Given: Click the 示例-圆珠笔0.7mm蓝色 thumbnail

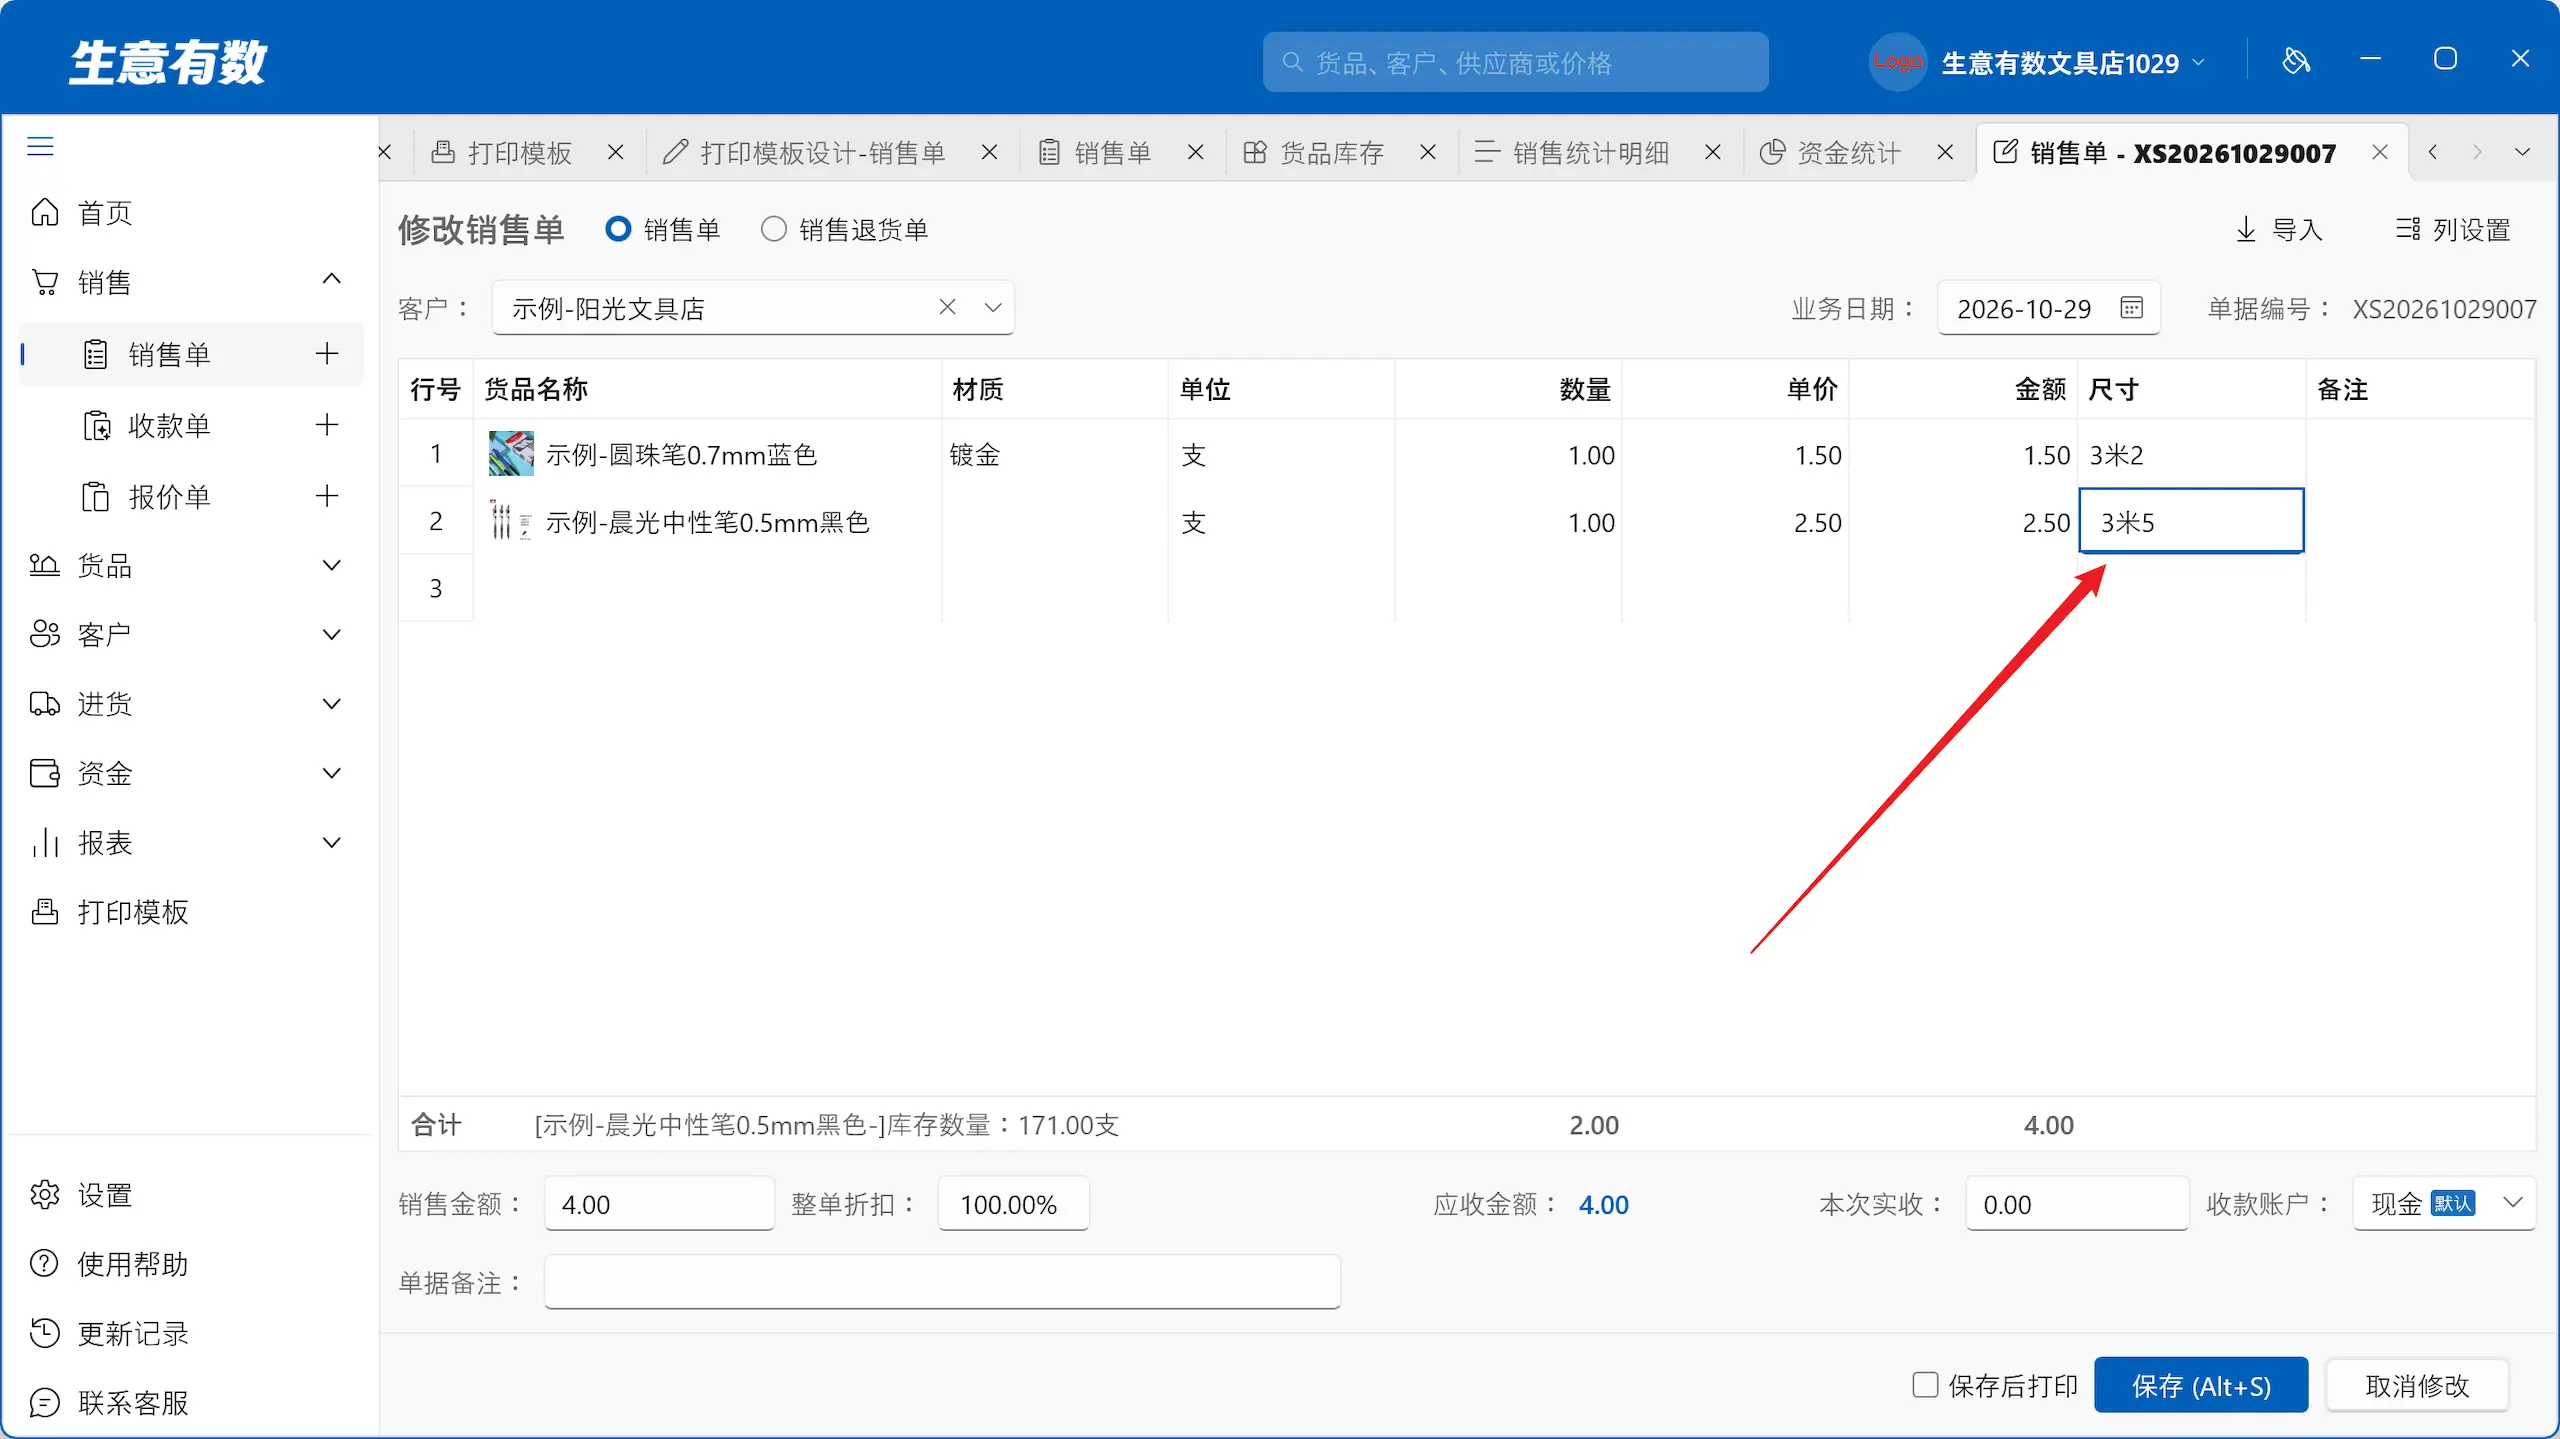Looking at the screenshot, I should click(511, 454).
